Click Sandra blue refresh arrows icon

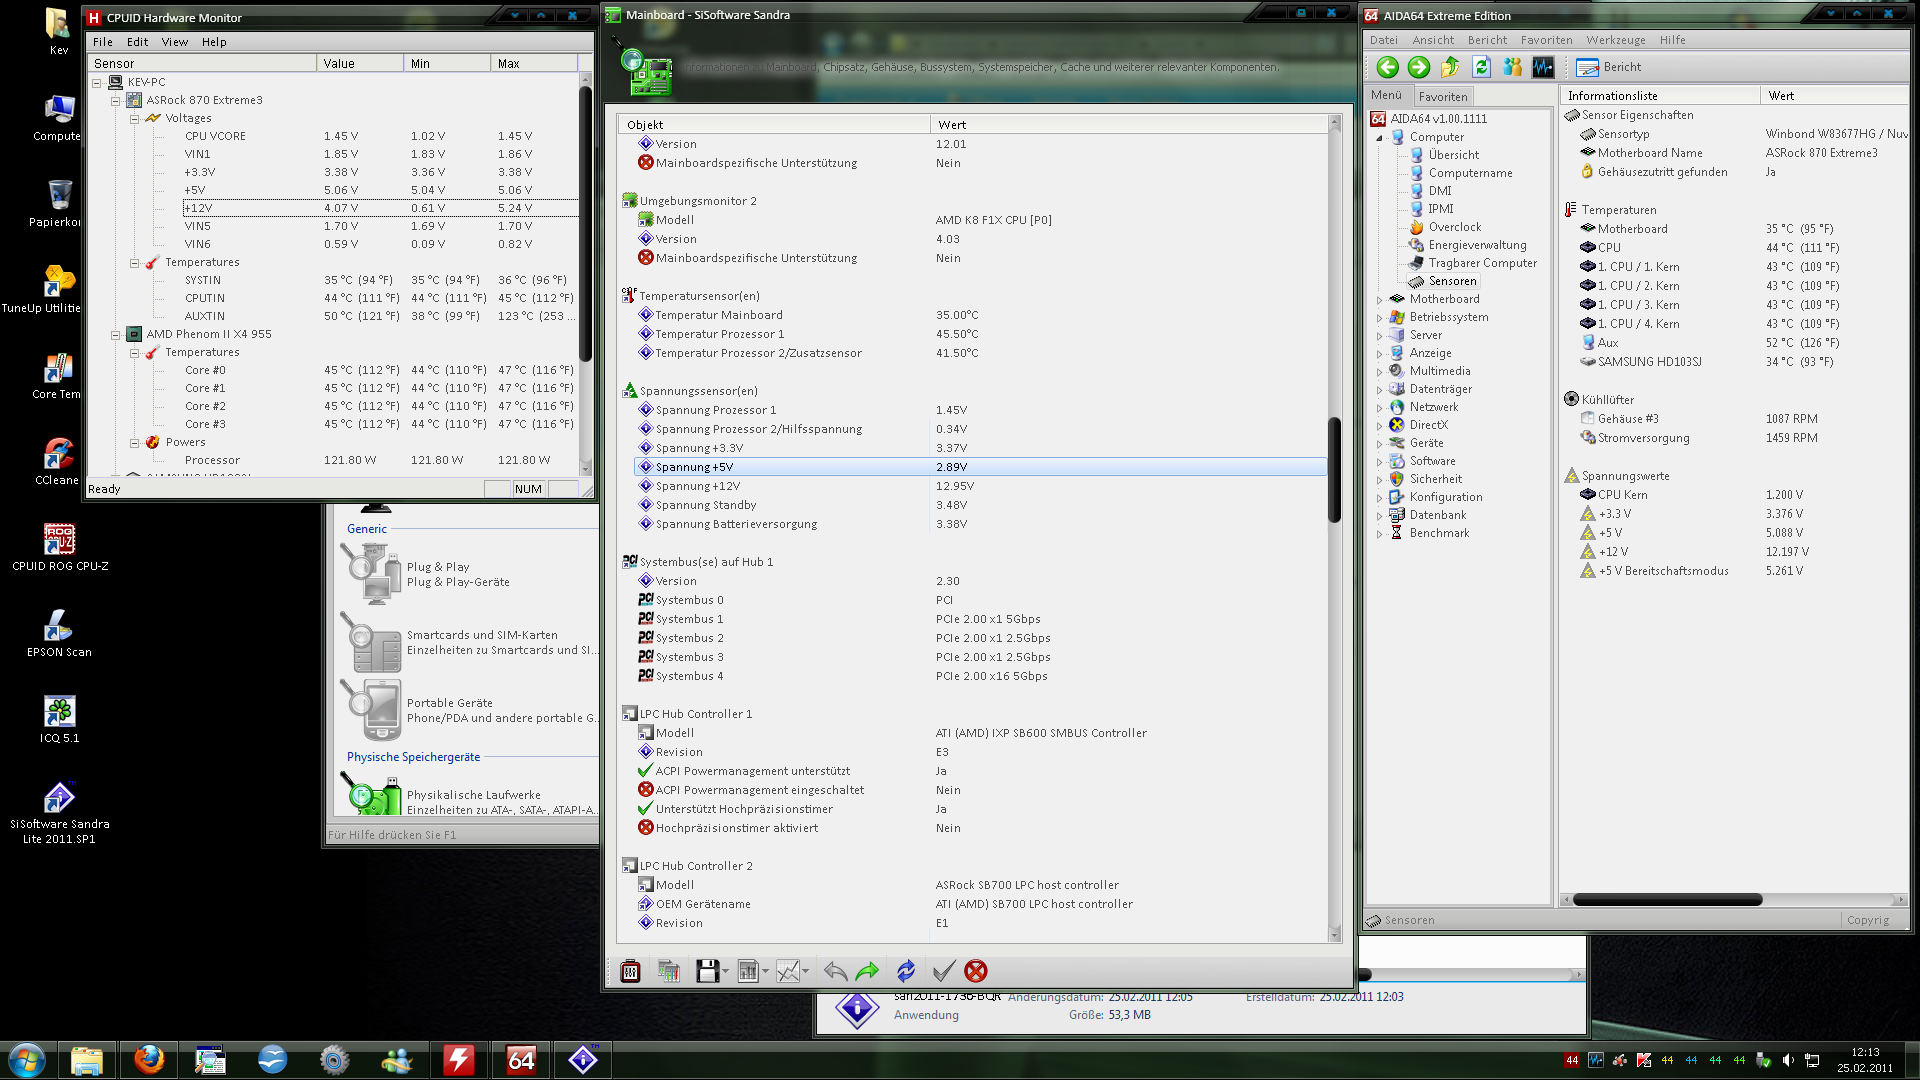(905, 971)
